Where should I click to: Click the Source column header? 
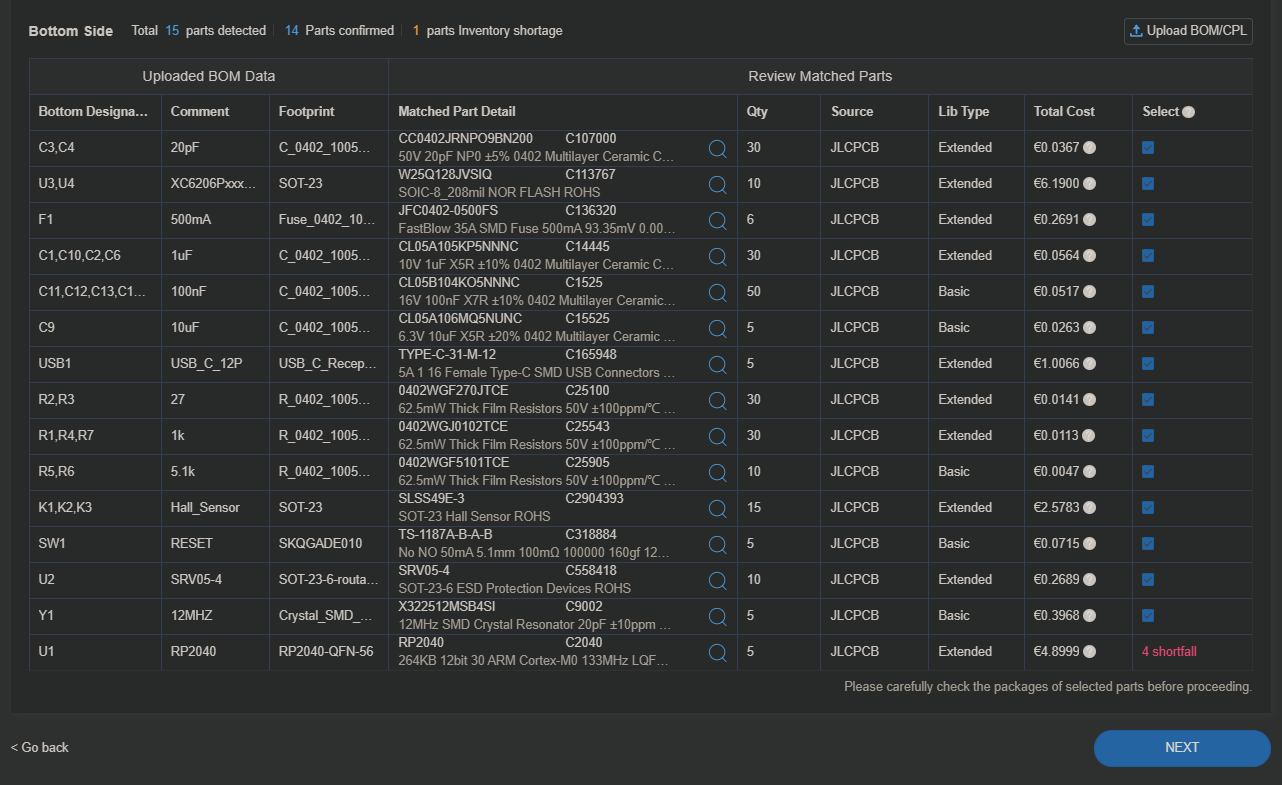(x=852, y=112)
